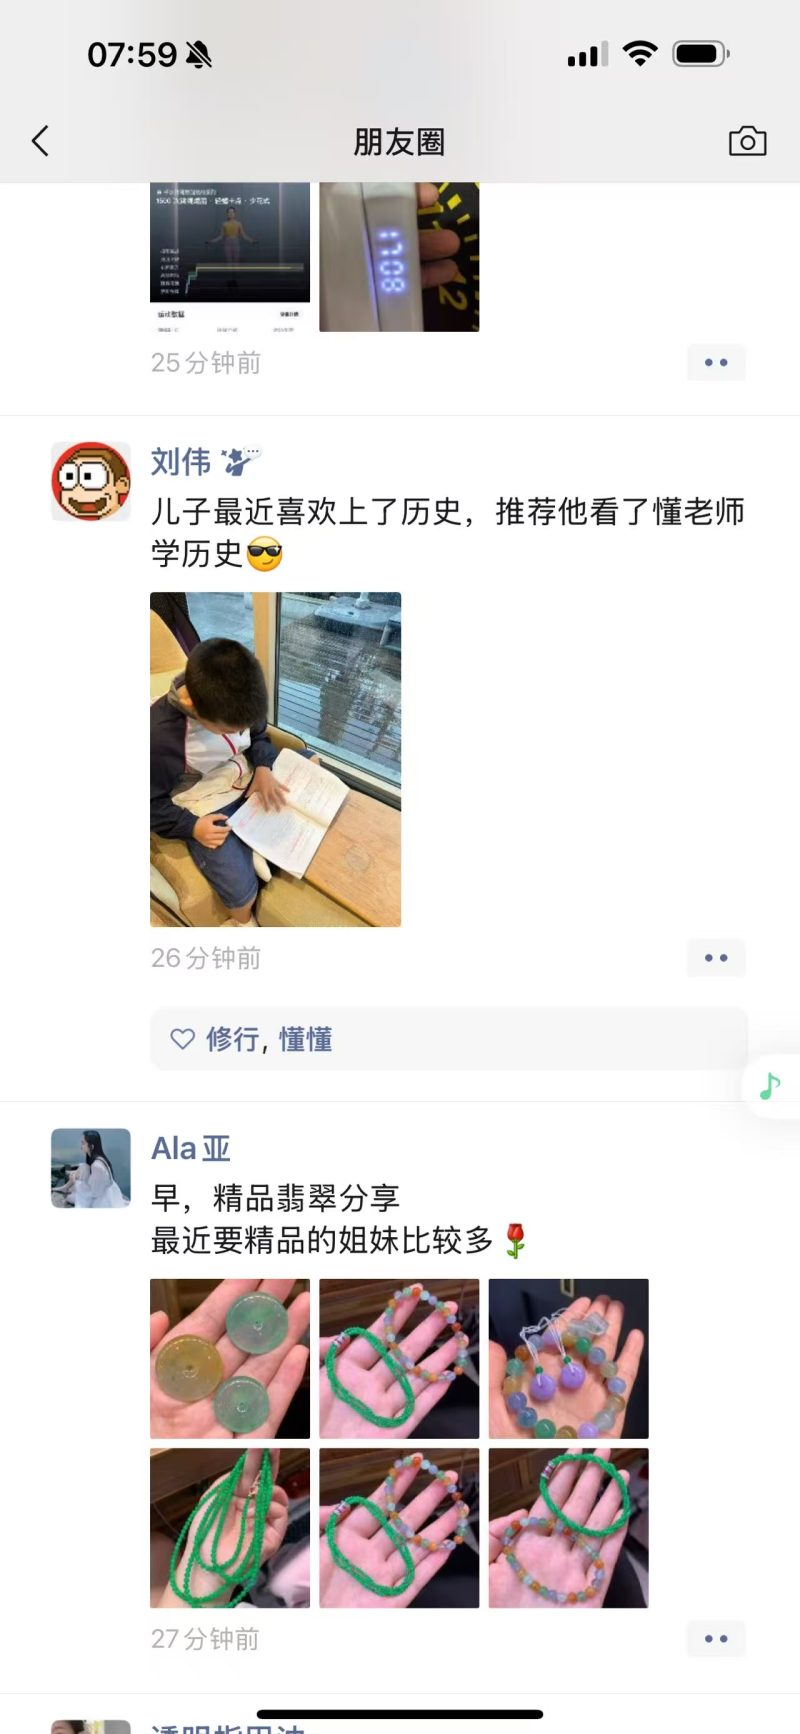Tap the back arrow in header
Image resolution: width=800 pixels, height=1734 pixels.
pyautogui.click(x=40, y=141)
